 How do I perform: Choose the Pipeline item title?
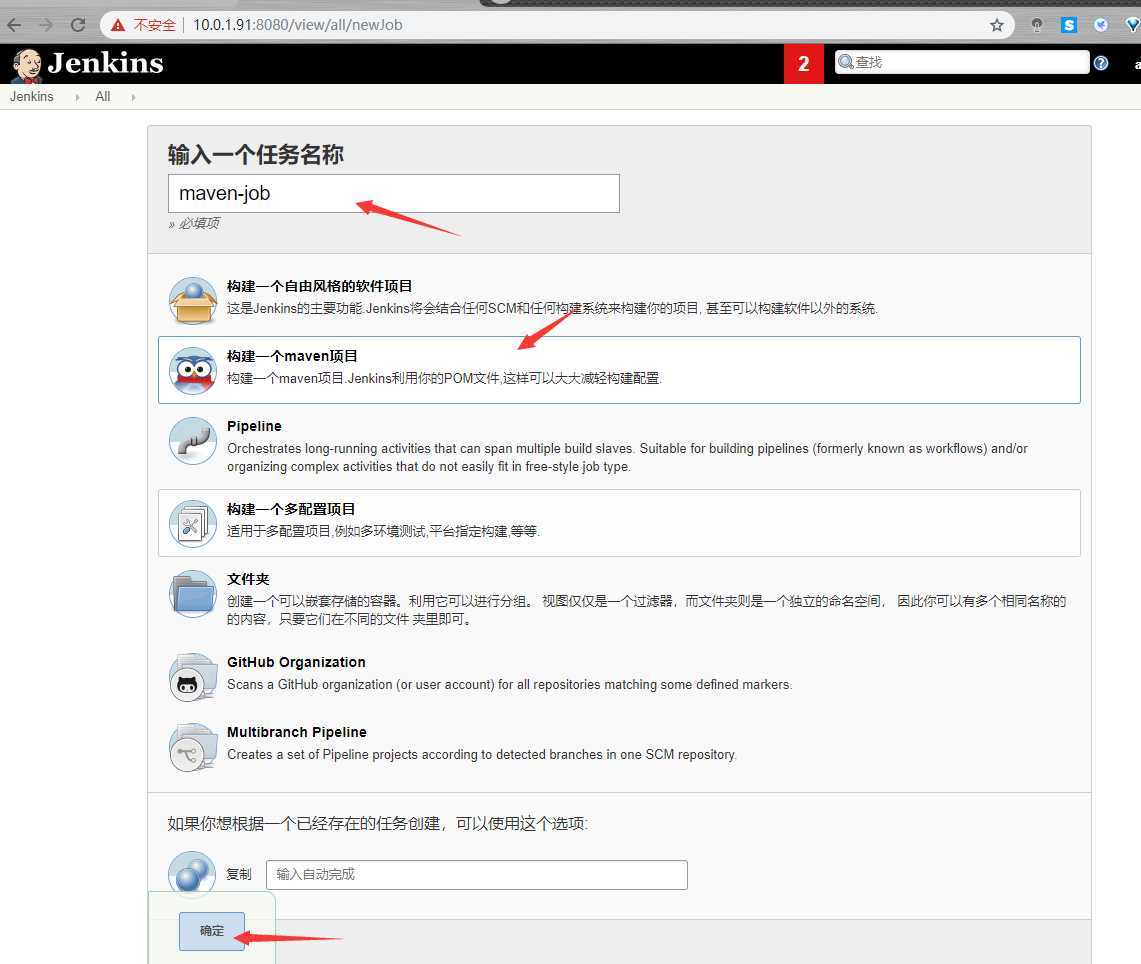(x=254, y=426)
